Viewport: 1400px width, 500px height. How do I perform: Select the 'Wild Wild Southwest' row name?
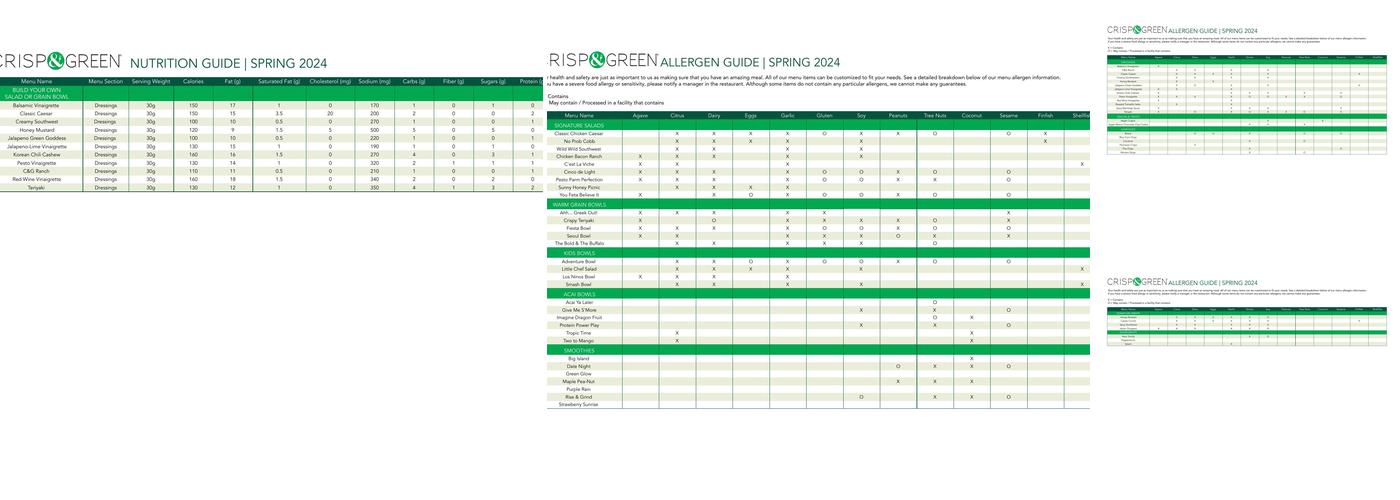tap(579, 149)
